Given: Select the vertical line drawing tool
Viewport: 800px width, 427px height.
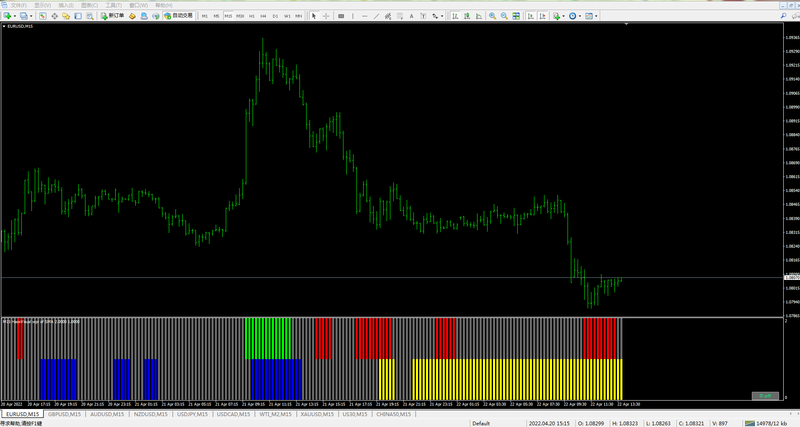Looking at the screenshot, I should pos(353,16).
